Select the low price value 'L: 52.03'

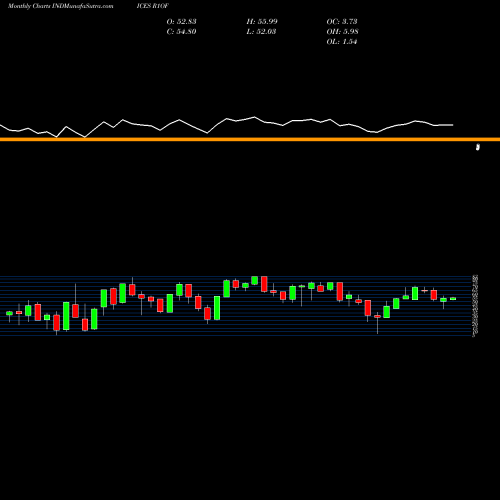click(261, 32)
